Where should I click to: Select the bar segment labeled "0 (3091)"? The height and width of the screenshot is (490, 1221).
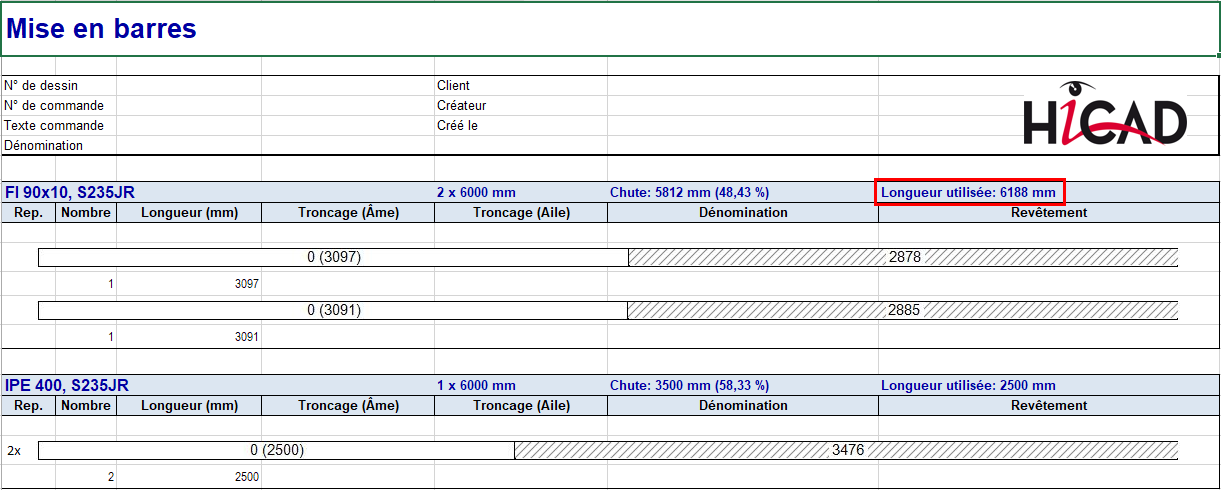333,310
